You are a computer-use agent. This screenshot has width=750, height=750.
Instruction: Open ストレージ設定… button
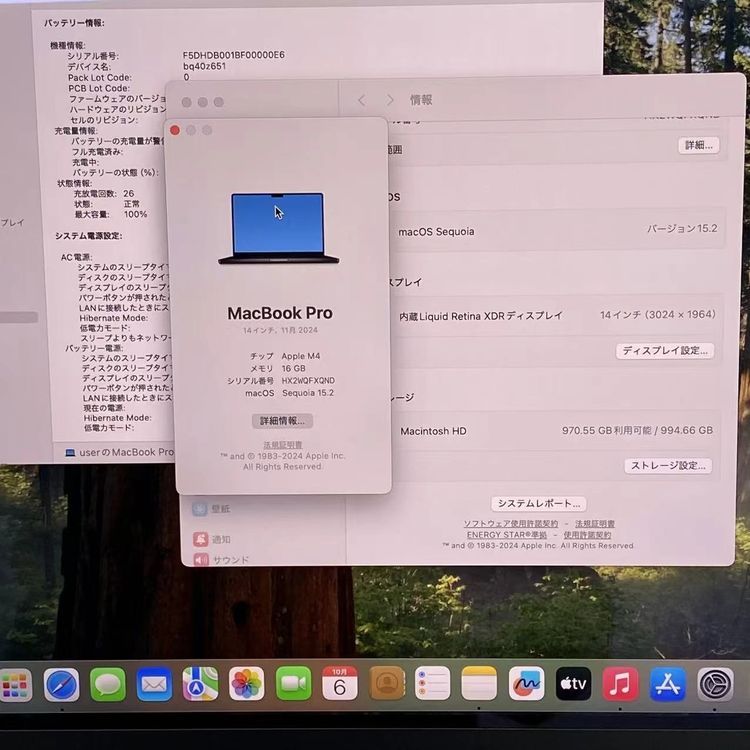click(x=668, y=466)
